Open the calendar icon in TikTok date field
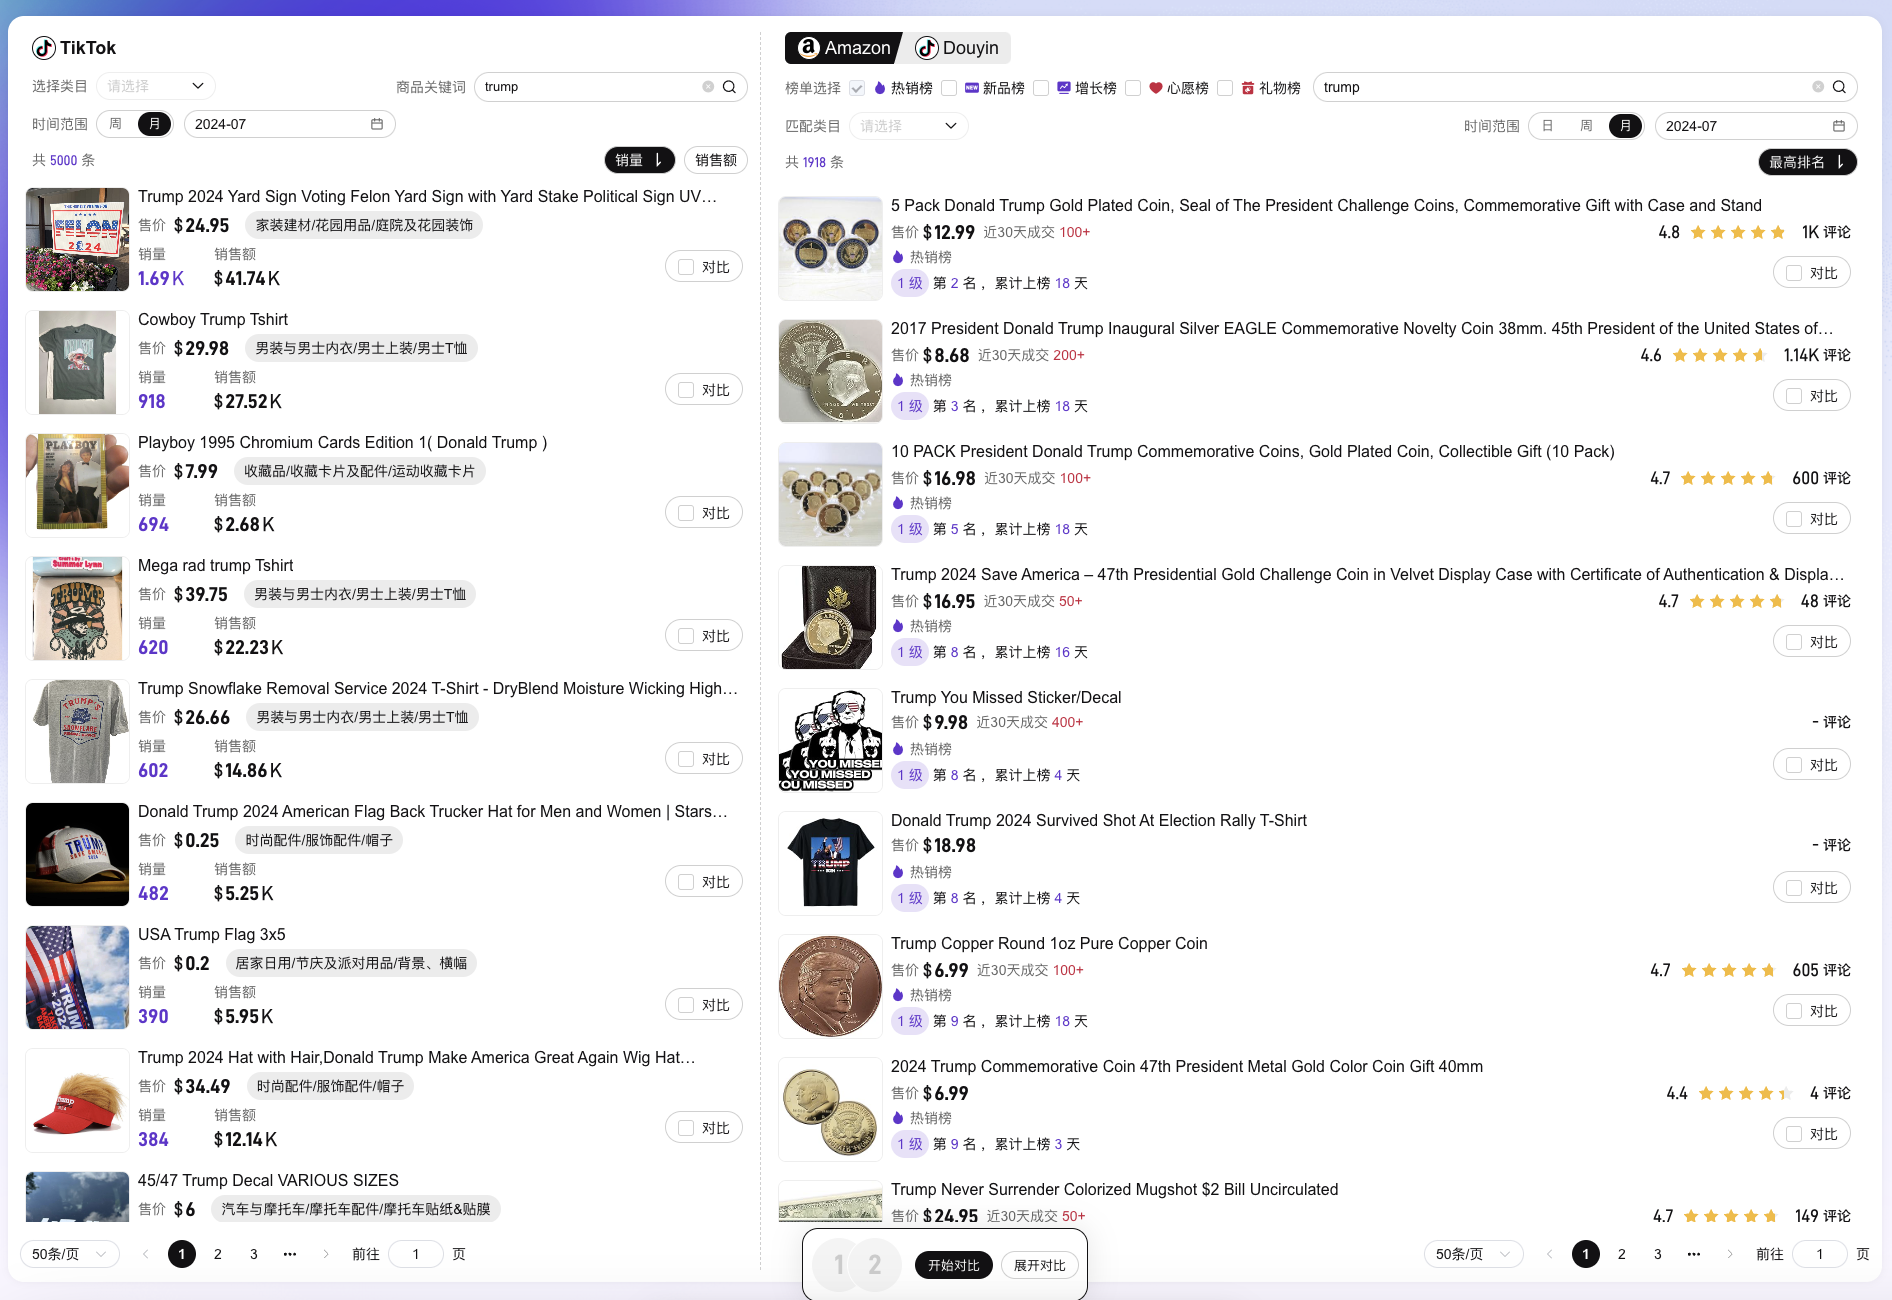 tap(377, 124)
